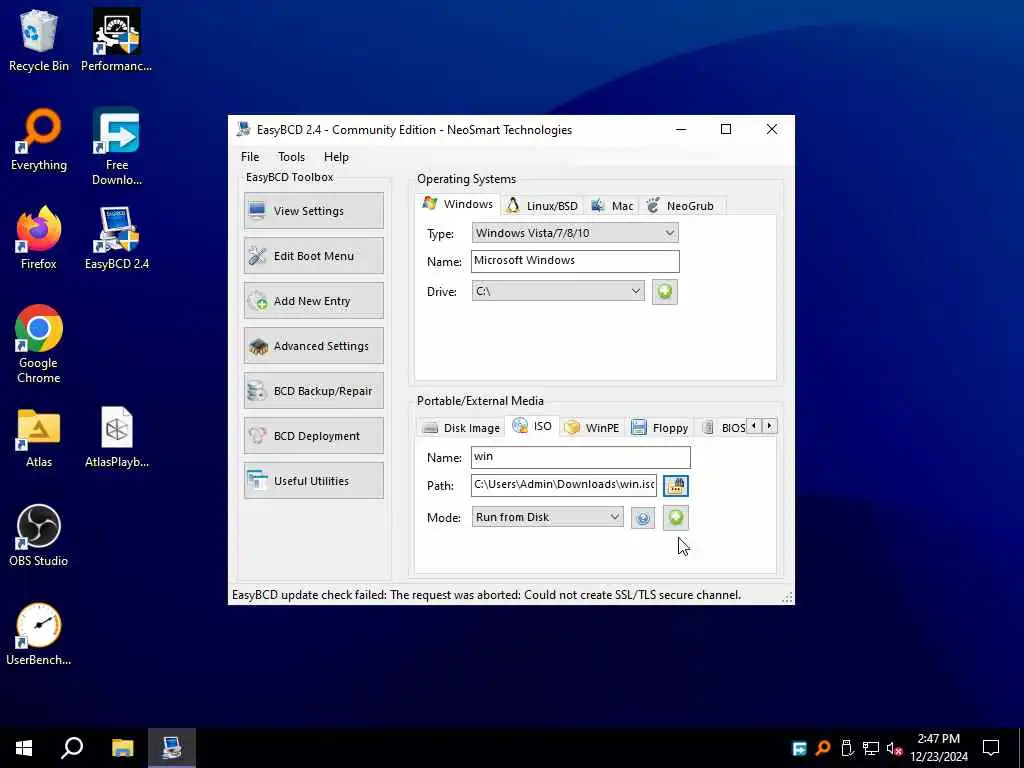Viewport: 1024px width, 768px height.
Task: Select the EasyBCD 2.4 desktop shortcut
Action: 116,238
